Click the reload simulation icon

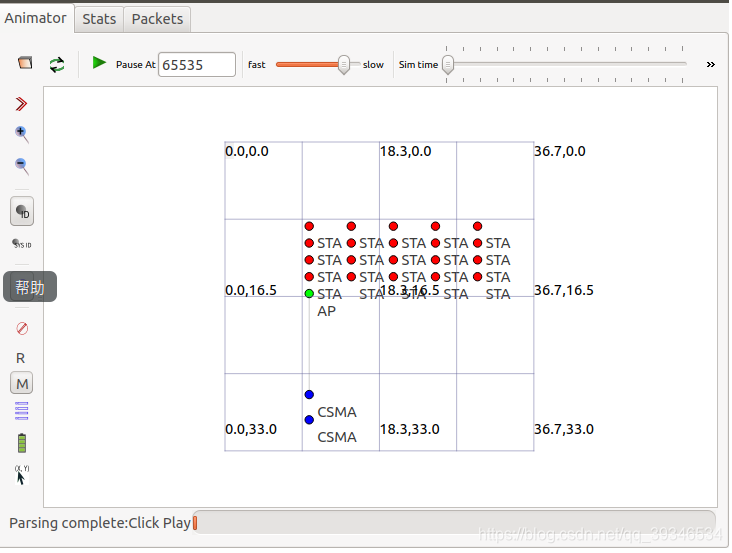[57, 64]
